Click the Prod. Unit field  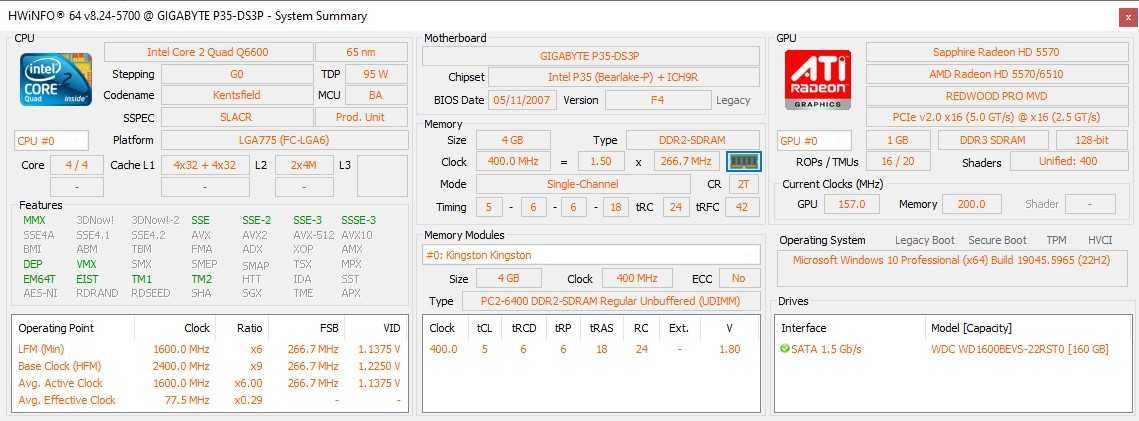pyautogui.click(x=361, y=117)
